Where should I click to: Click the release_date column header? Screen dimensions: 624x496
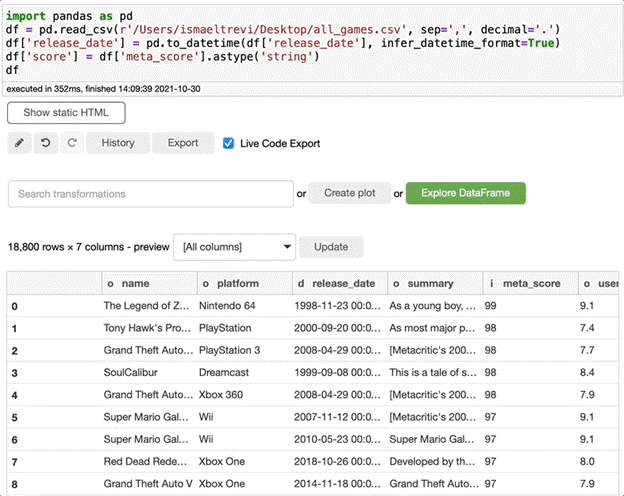pos(338,284)
